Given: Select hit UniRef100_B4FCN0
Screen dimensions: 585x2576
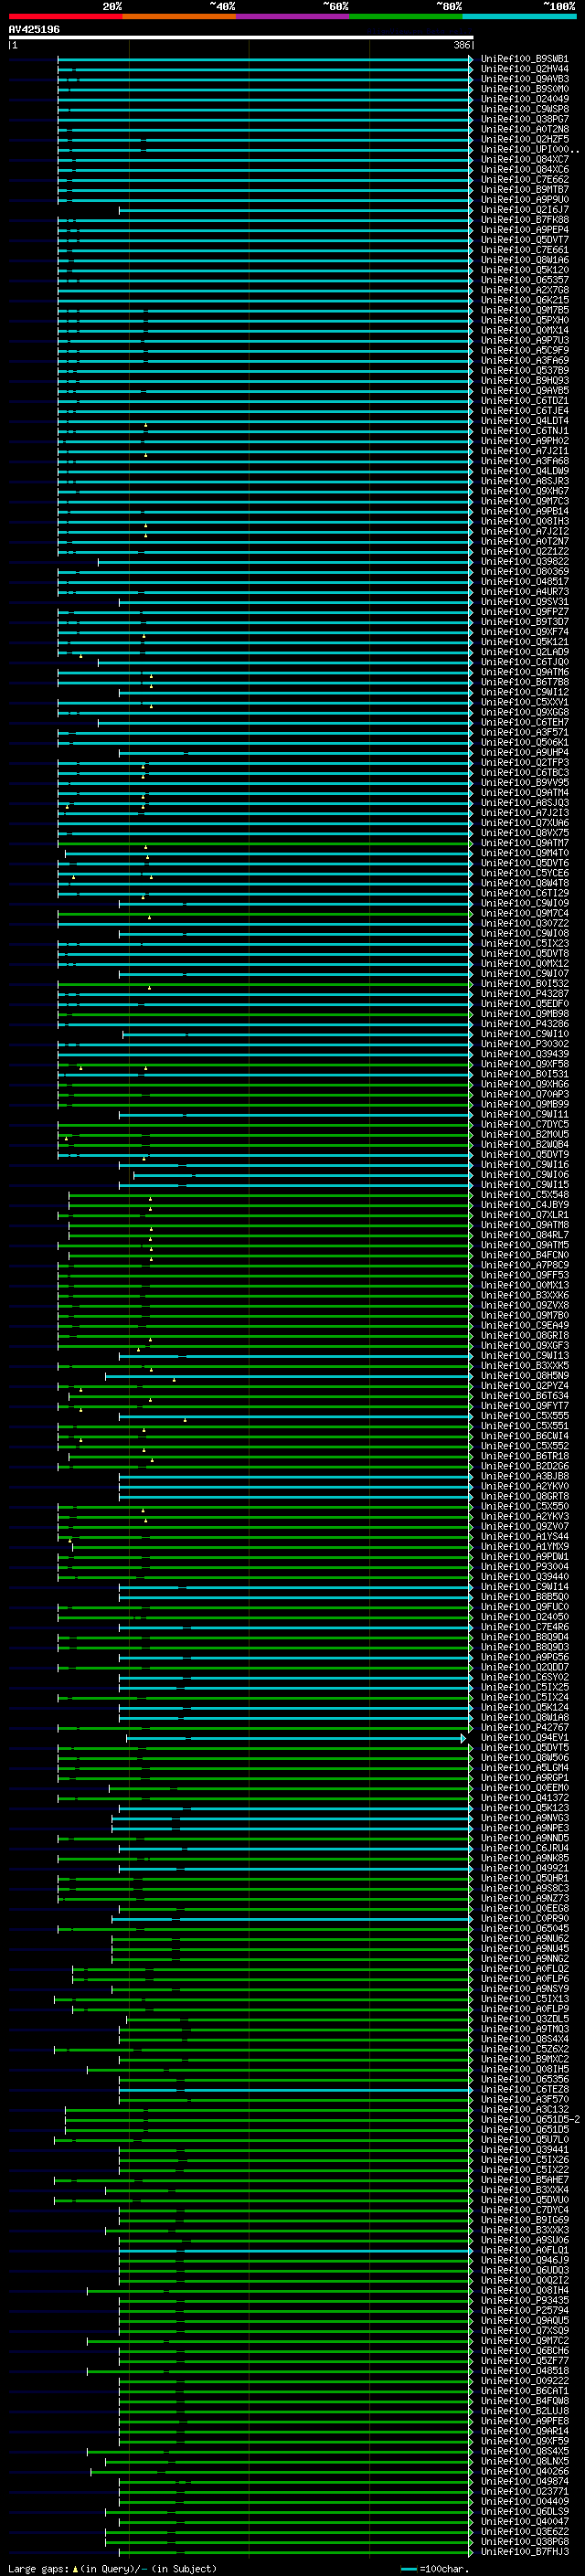Looking at the screenshot, I should pos(525,1255).
